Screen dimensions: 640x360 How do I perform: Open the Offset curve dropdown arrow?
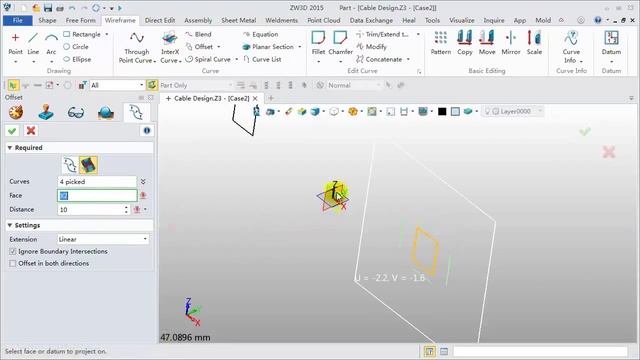coord(219,47)
